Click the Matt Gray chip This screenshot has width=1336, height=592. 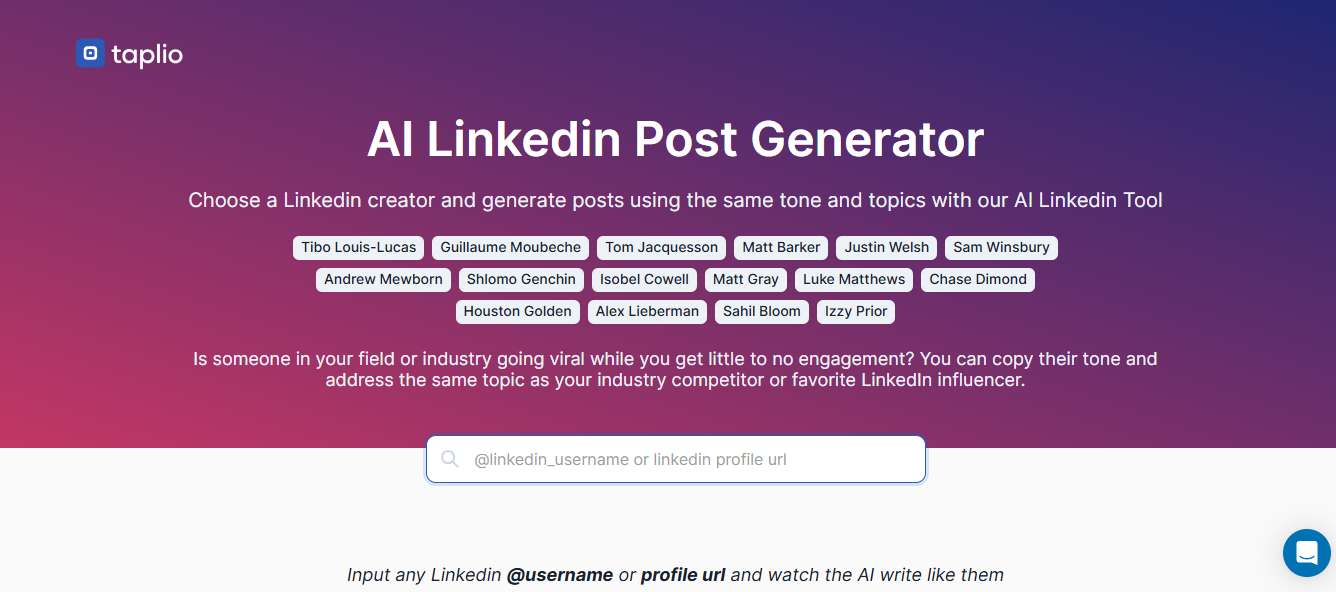746,279
